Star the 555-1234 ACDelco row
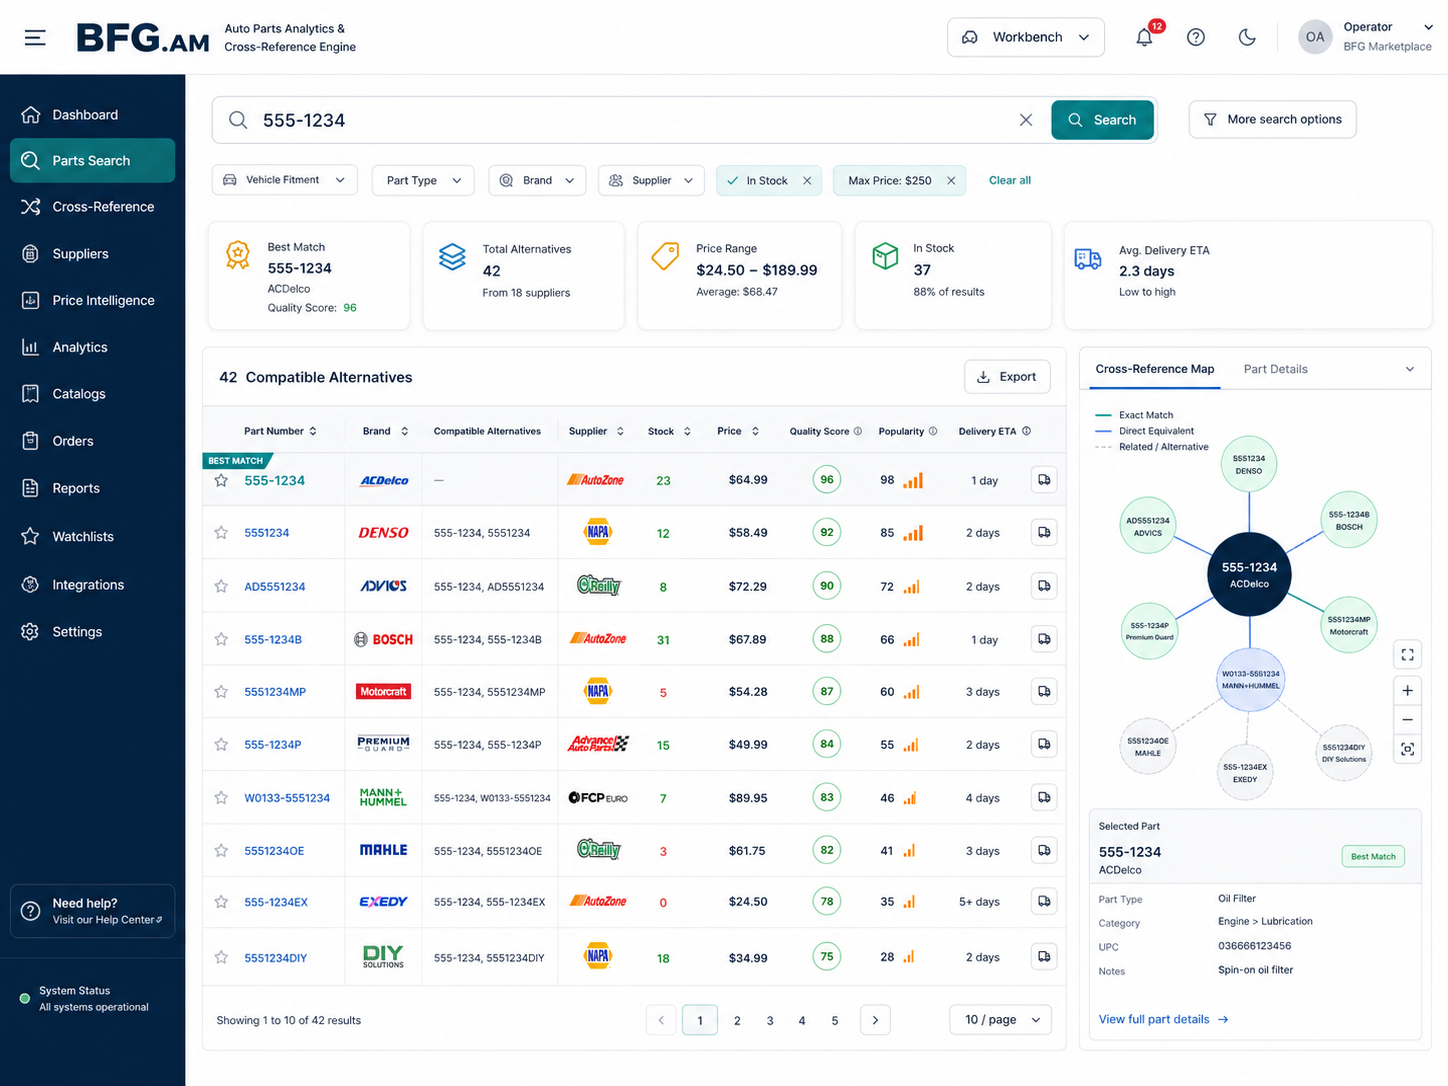This screenshot has width=1448, height=1086. pos(221,480)
